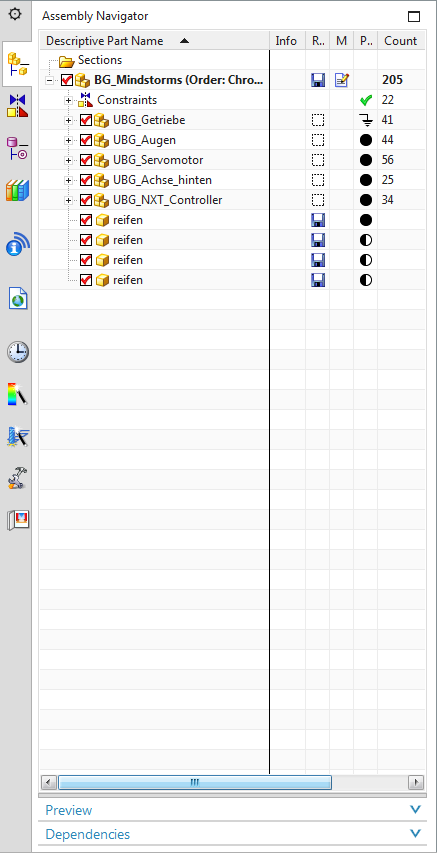Expand the Constraints tree node
Screen dimensions: 437x853
click(x=69, y=101)
